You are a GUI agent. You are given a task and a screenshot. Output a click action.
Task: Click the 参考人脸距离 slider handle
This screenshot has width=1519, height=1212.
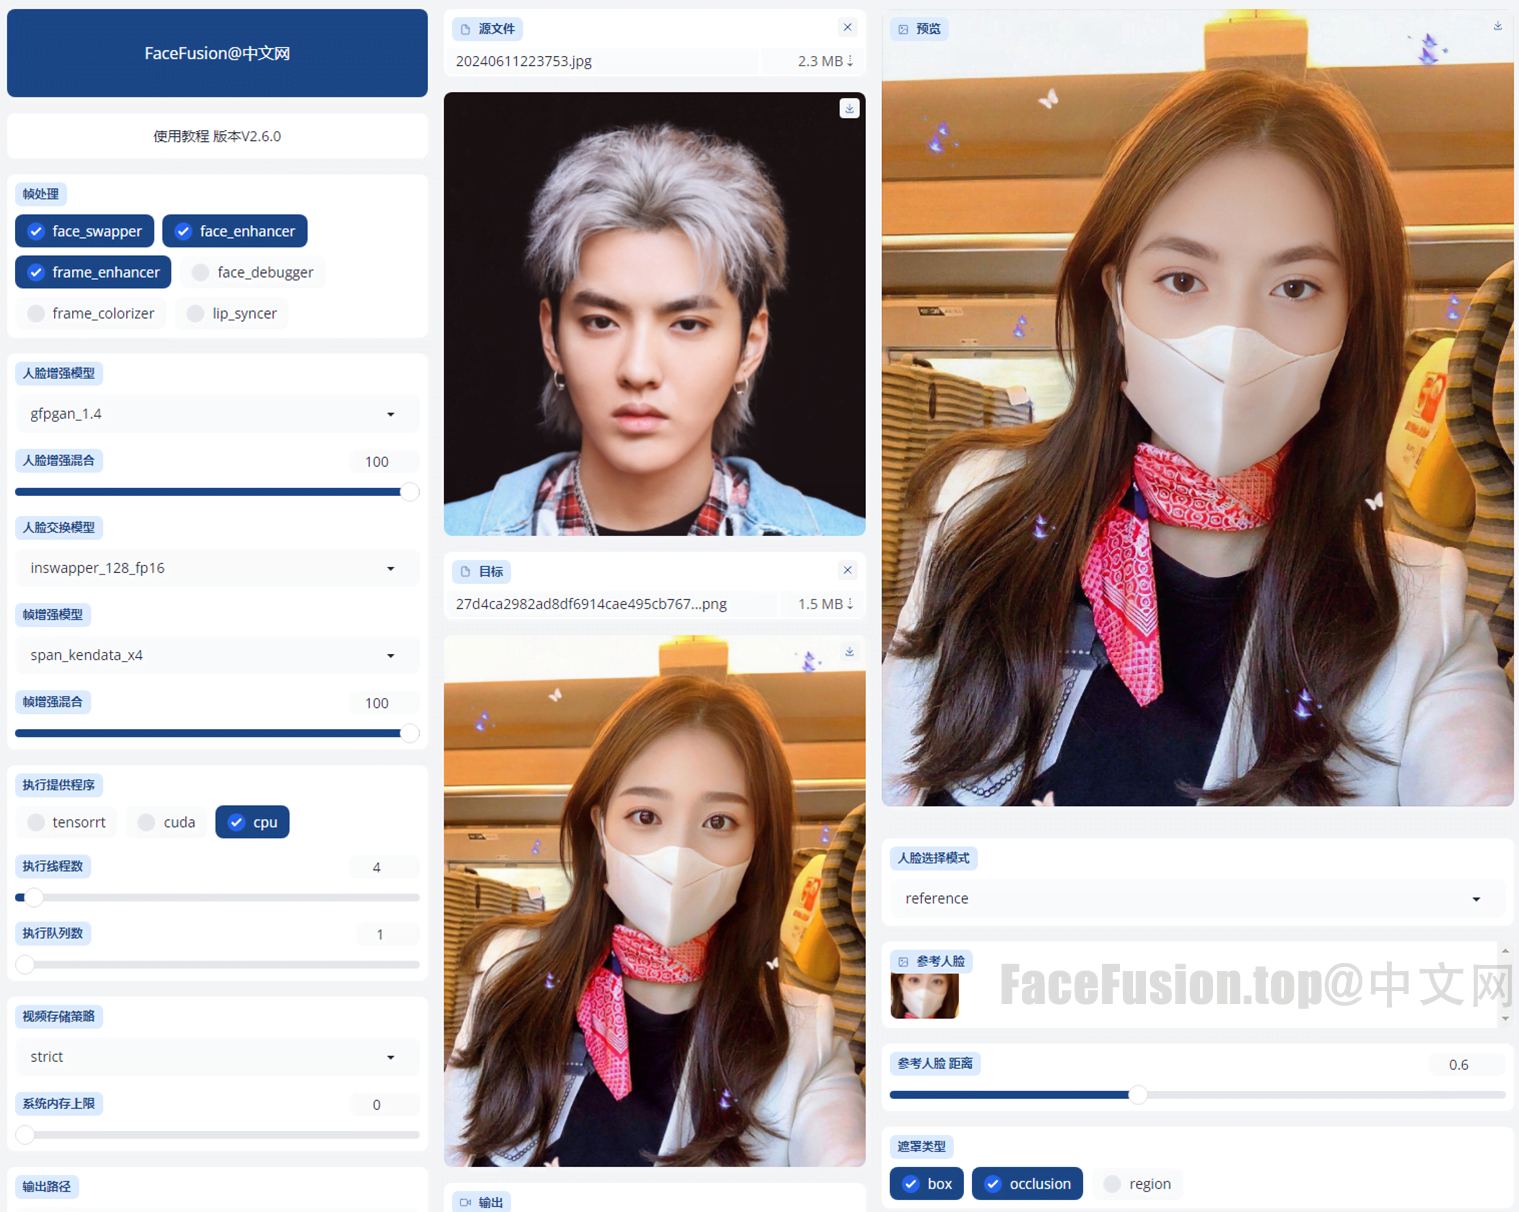[1137, 1094]
